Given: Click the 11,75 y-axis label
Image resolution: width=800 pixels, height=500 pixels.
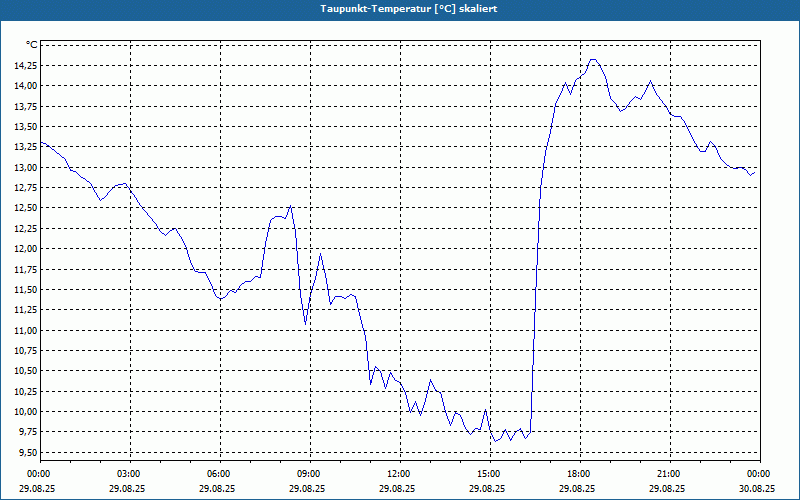Looking at the screenshot, I should pos(27,269).
